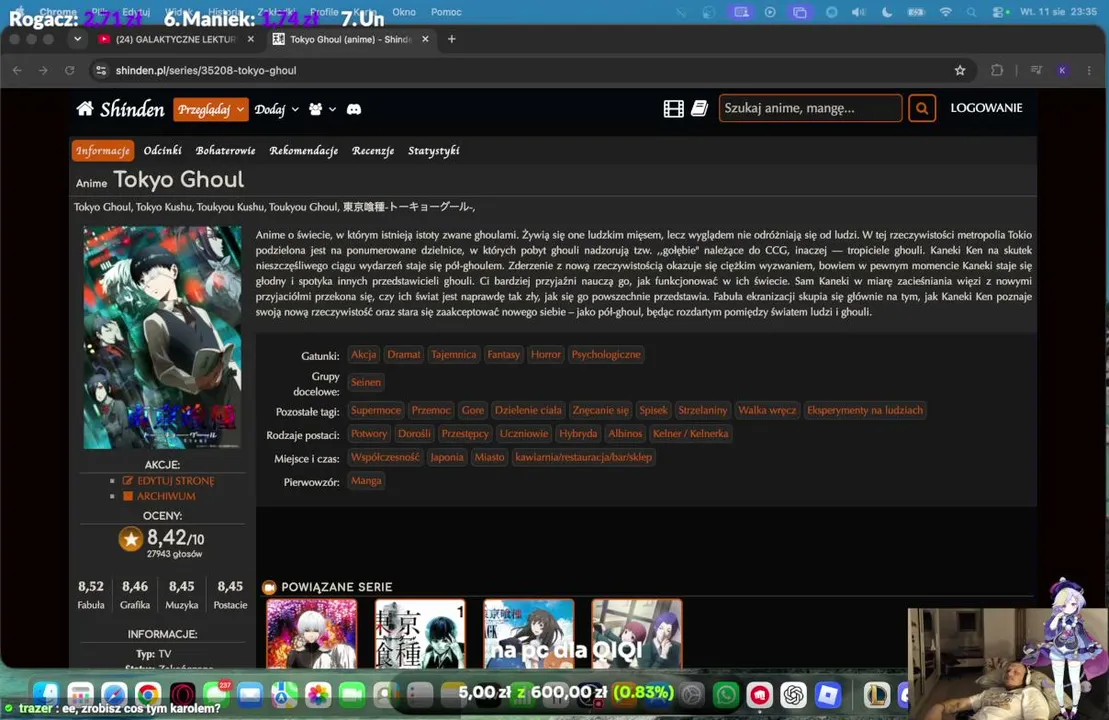Open the Discord icon link
This screenshot has height=720, width=1109.
pyautogui.click(x=354, y=109)
